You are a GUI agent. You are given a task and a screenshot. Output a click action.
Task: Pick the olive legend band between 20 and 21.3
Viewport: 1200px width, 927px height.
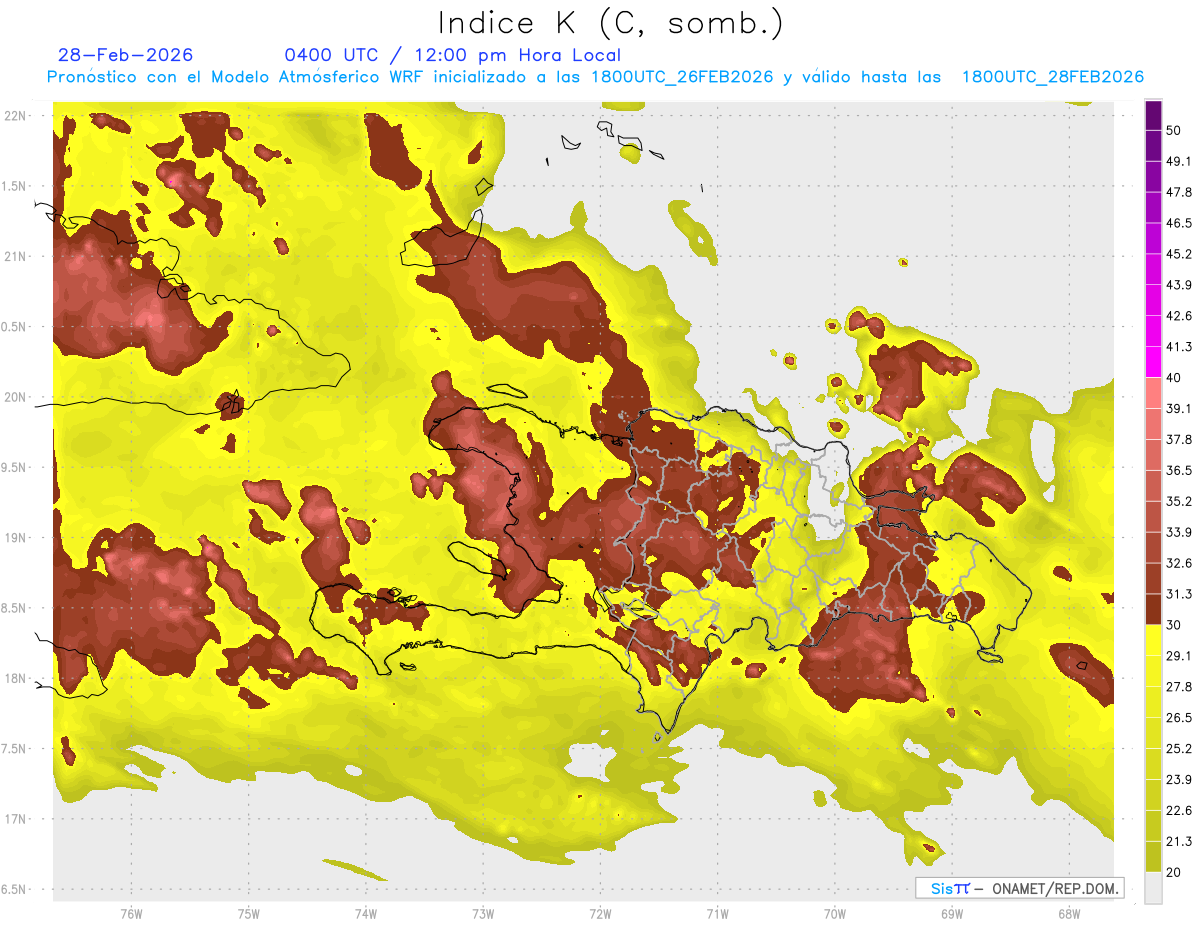[x=1153, y=856]
